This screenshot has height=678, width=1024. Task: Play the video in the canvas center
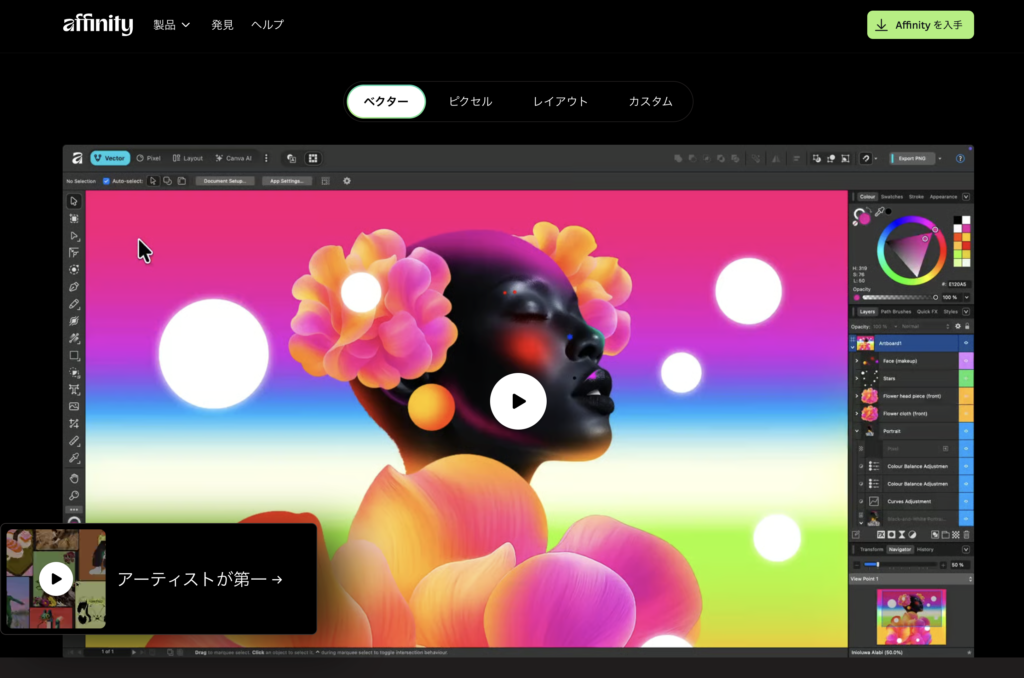[x=518, y=400]
